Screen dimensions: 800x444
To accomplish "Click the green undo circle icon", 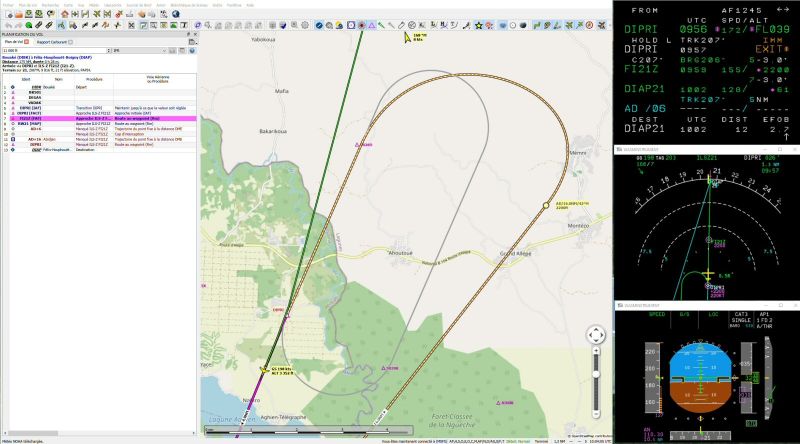I will click(x=29, y=25).
